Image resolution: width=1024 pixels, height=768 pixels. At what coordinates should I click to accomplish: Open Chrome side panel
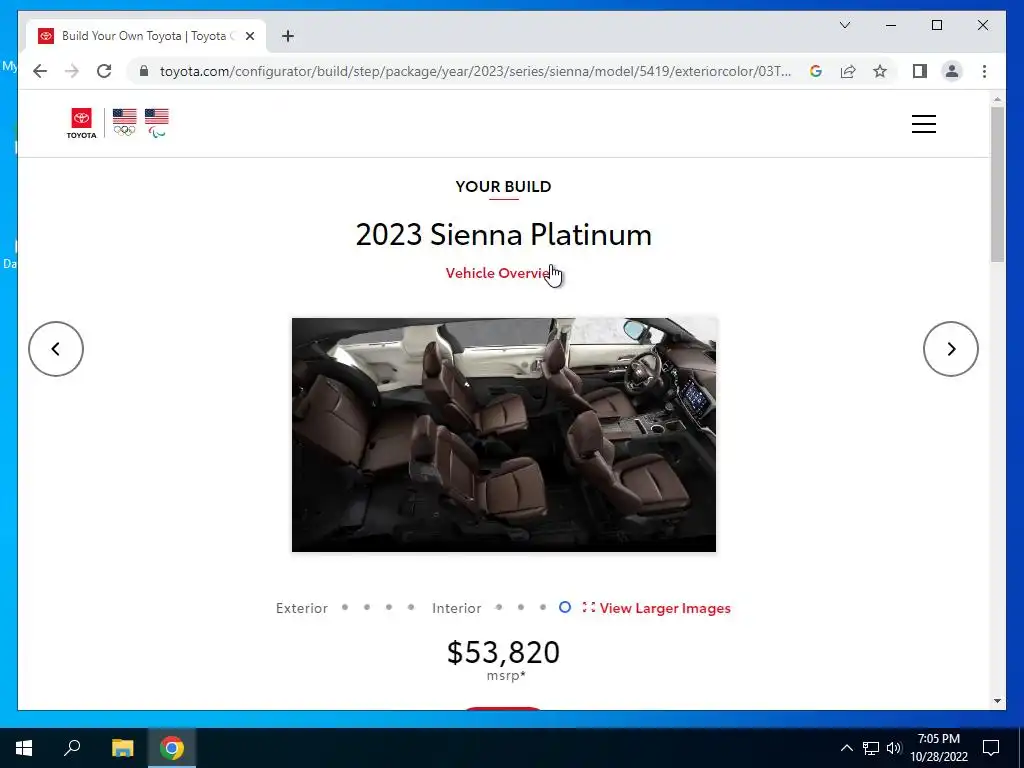[920, 71]
